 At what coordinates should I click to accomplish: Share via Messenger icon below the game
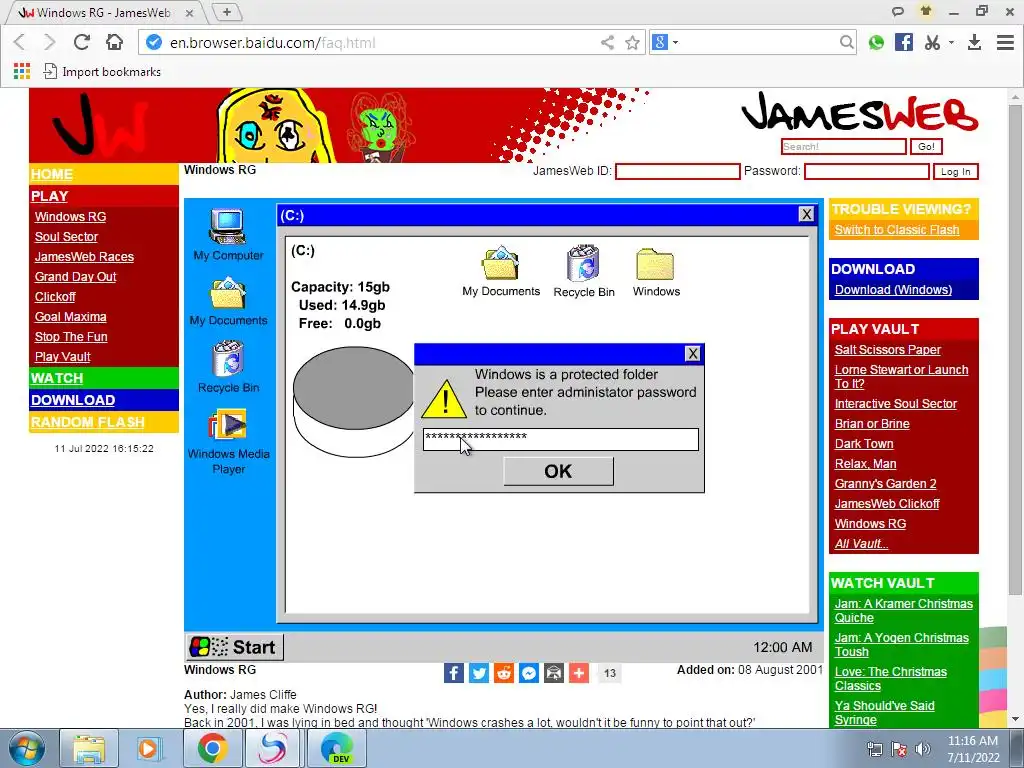[529, 673]
